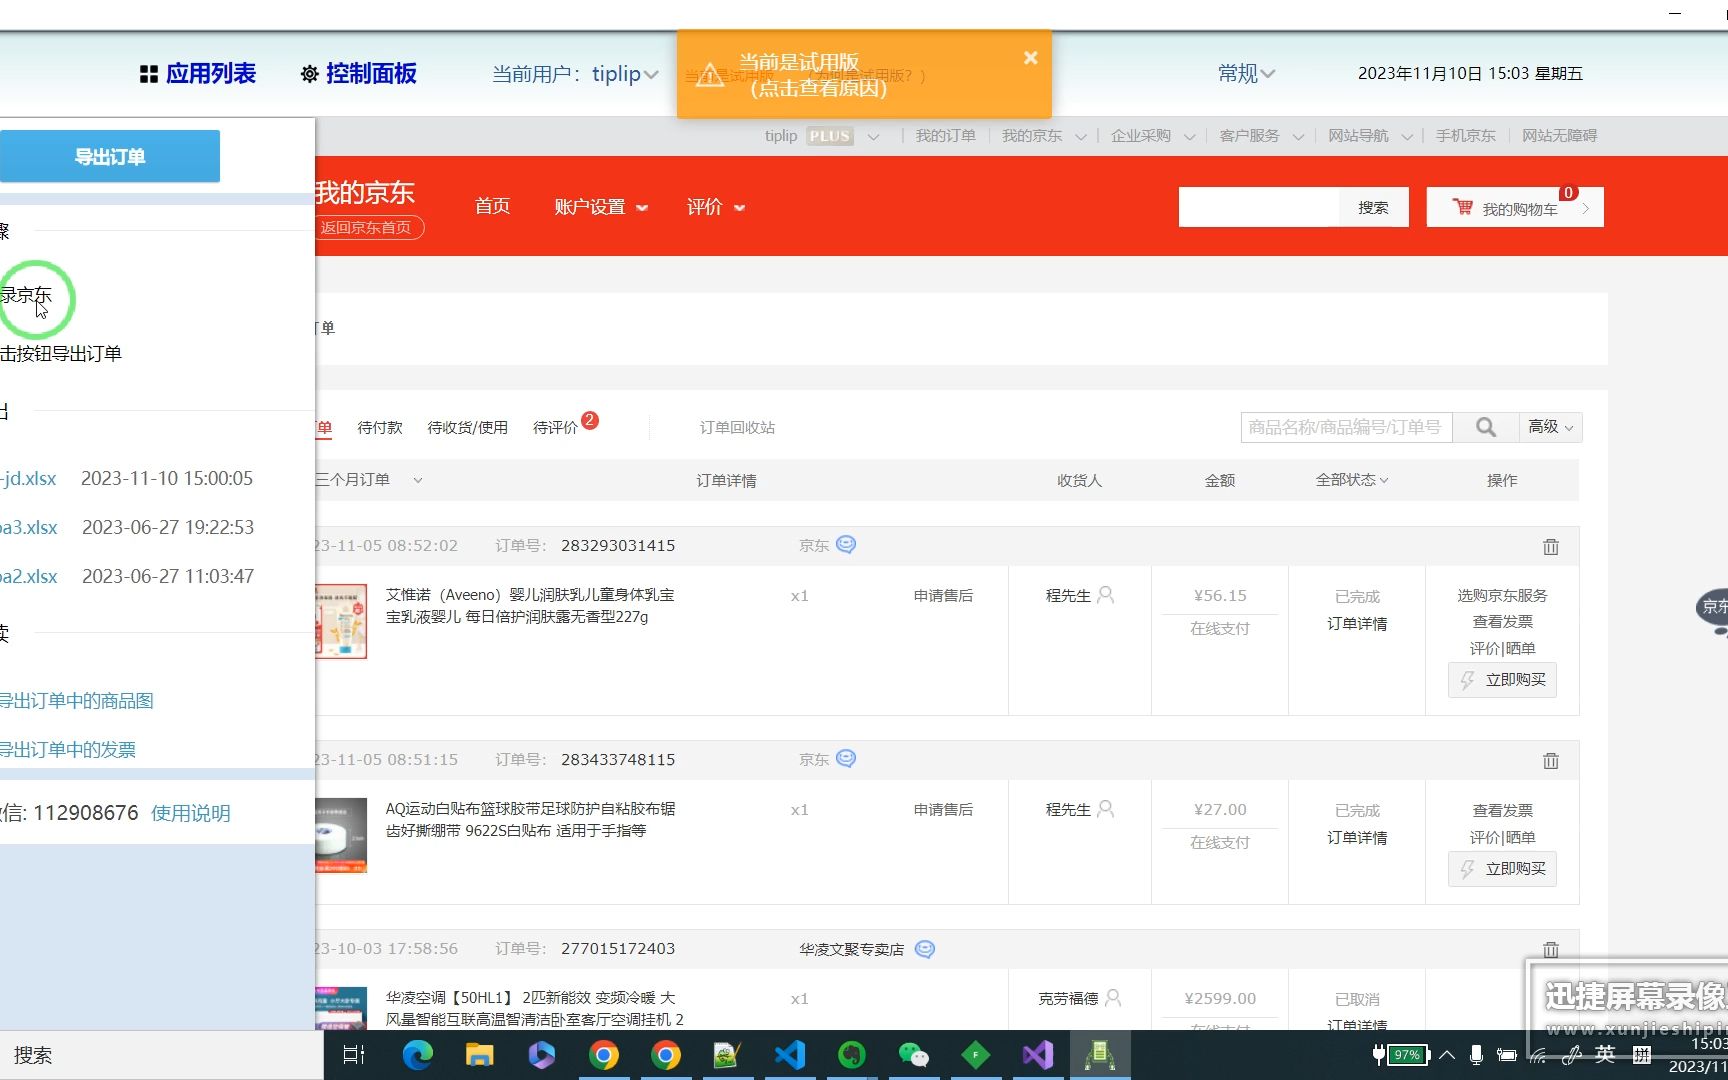Click the microphone icon in system tray

[1476, 1055]
